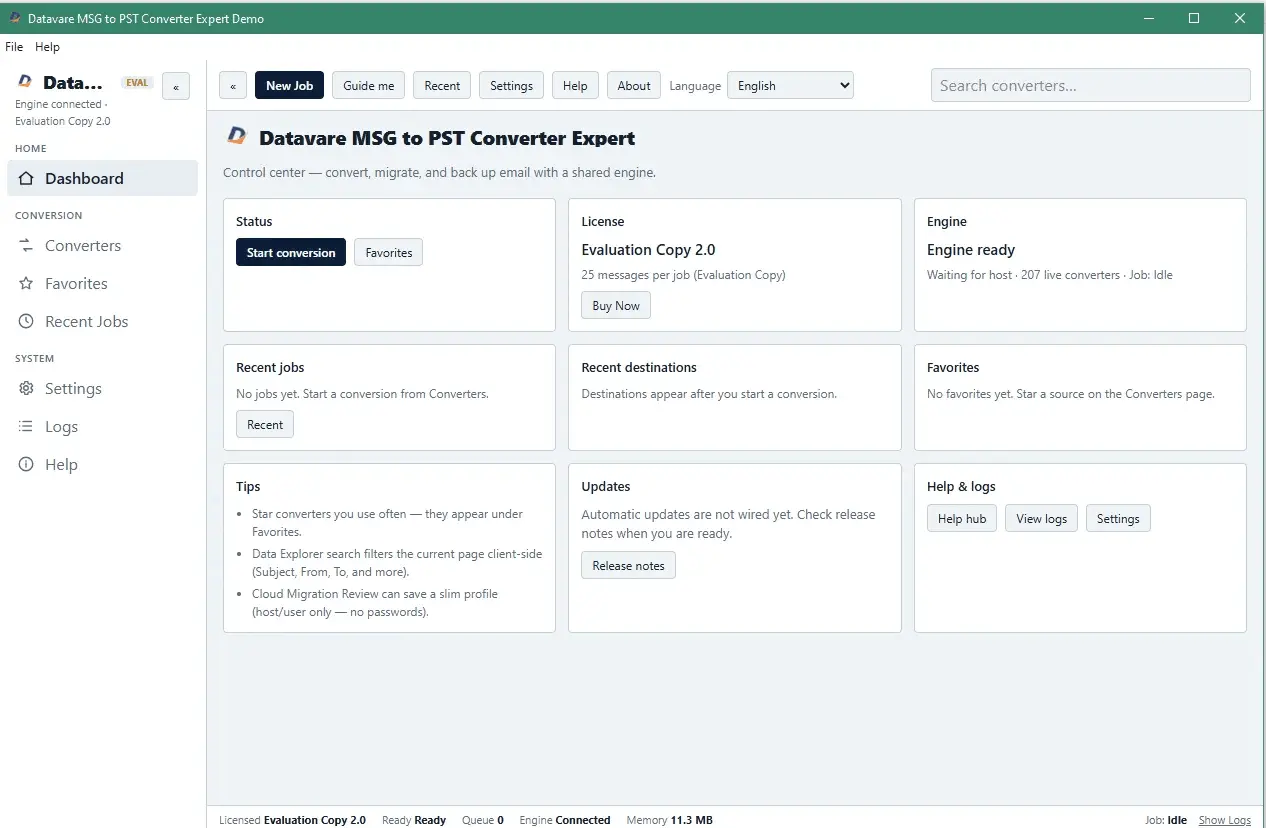The width and height of the screenshot is (1266, 828).
Task: Click the Recent Jobs clock icon in the sidebar
Action: pyautogui.click(x=27, y=321)
